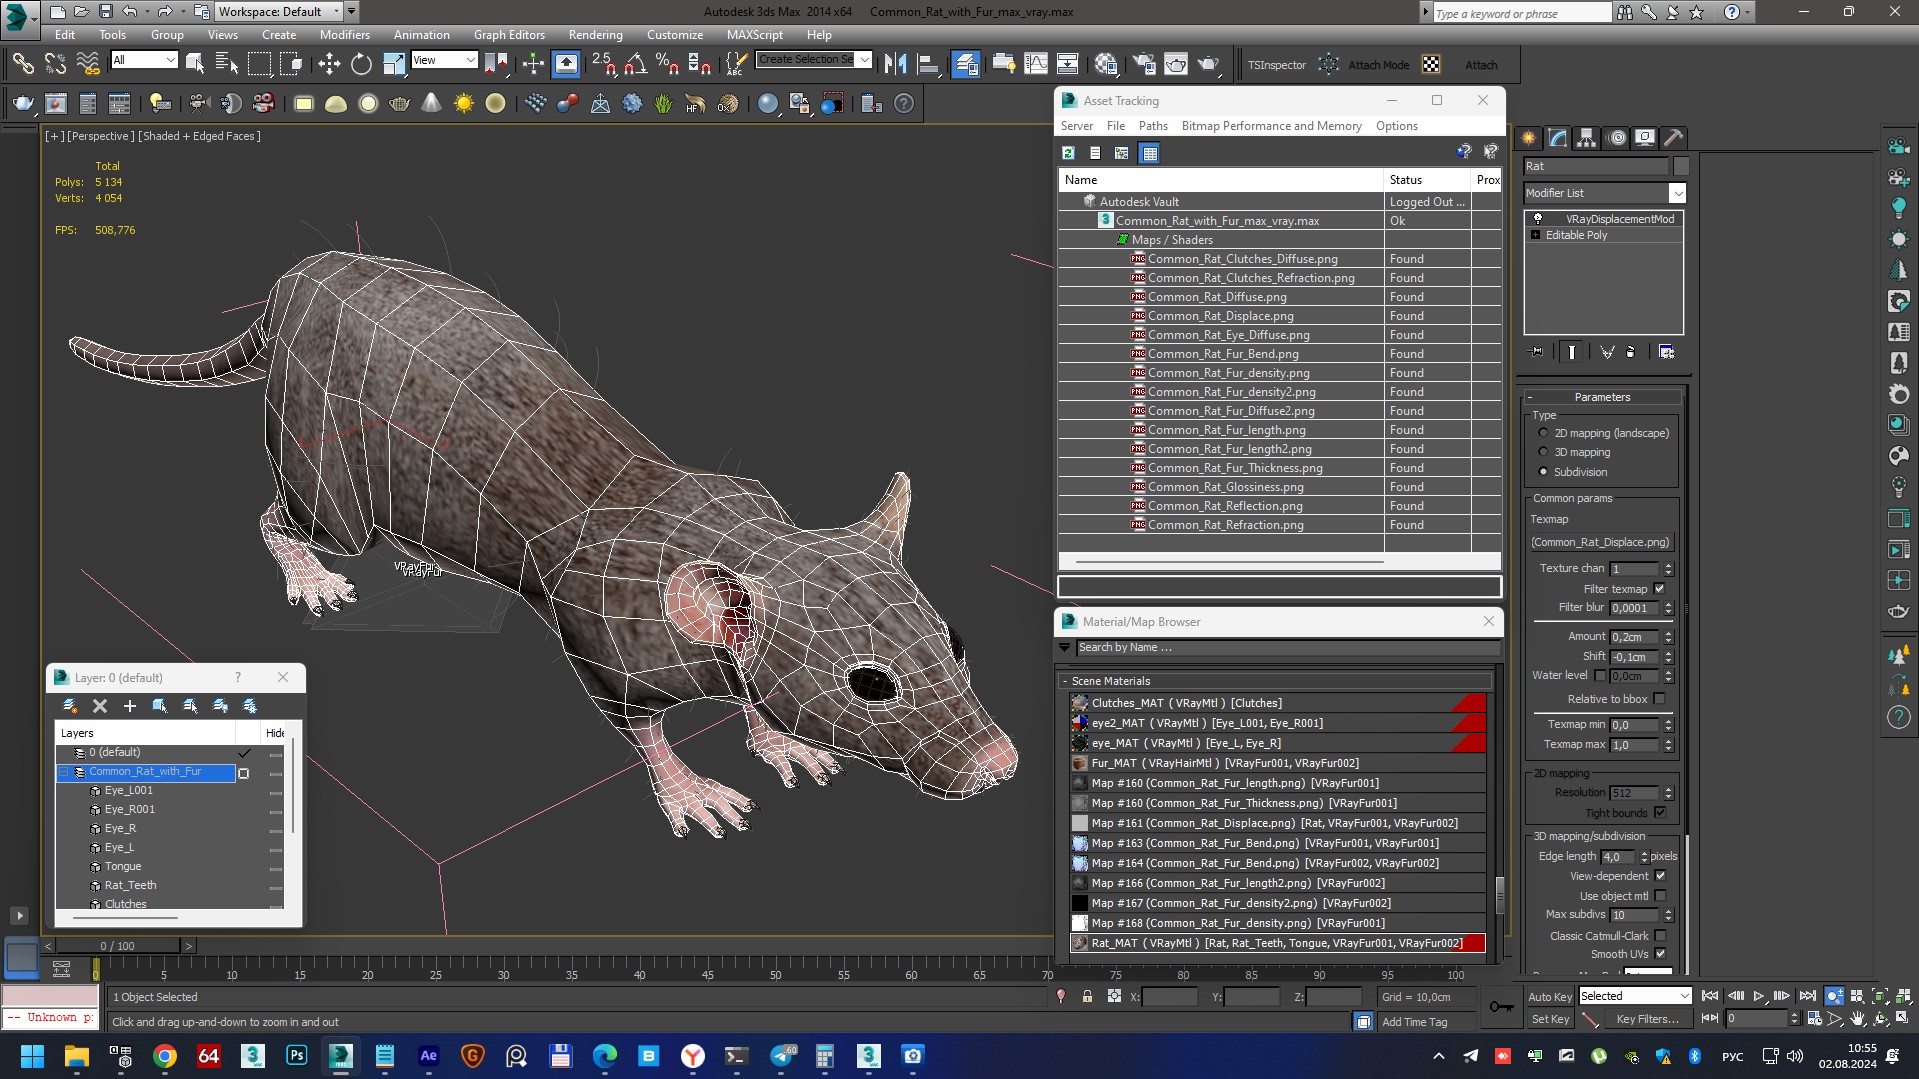1919x1079 pixels.
Task: Open the Motion panel tab
Action: tap(1616, 138)
